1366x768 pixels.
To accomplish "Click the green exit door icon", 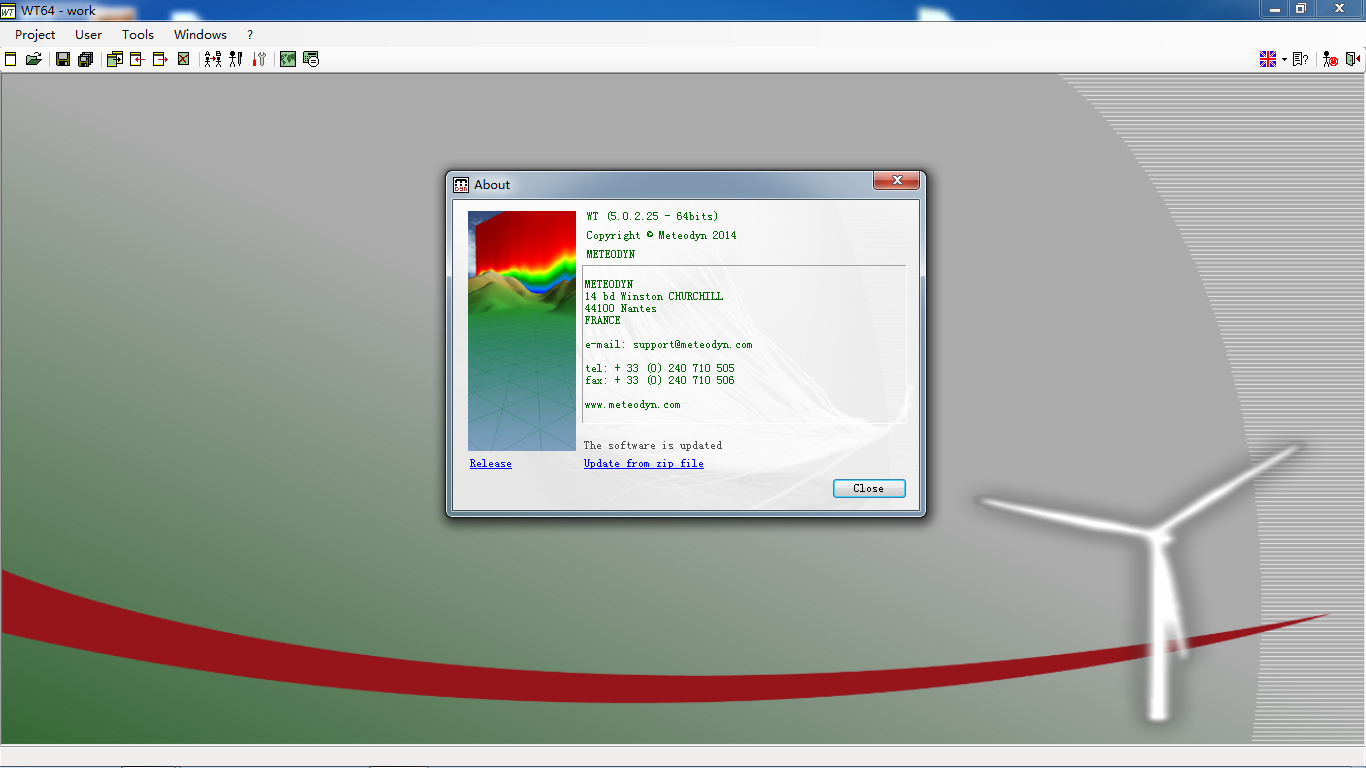I will coord(1353,59).
